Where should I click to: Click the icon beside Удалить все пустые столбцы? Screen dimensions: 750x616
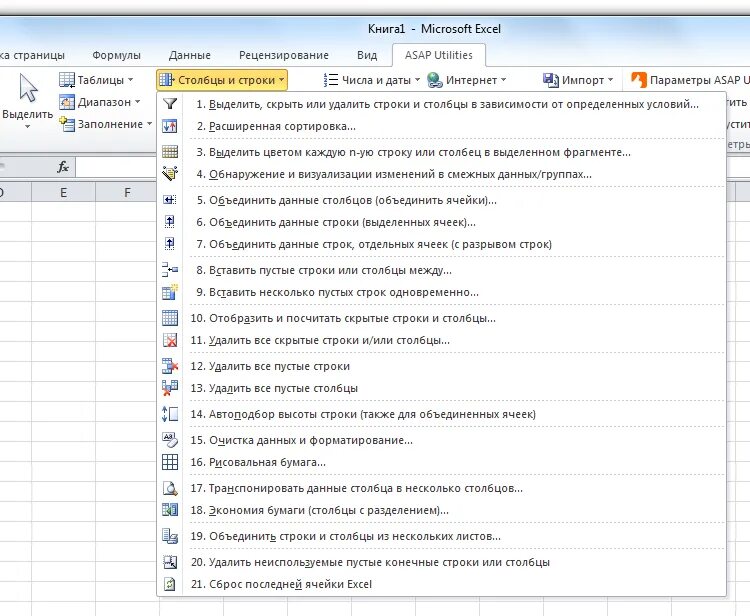tap(170, 388)
